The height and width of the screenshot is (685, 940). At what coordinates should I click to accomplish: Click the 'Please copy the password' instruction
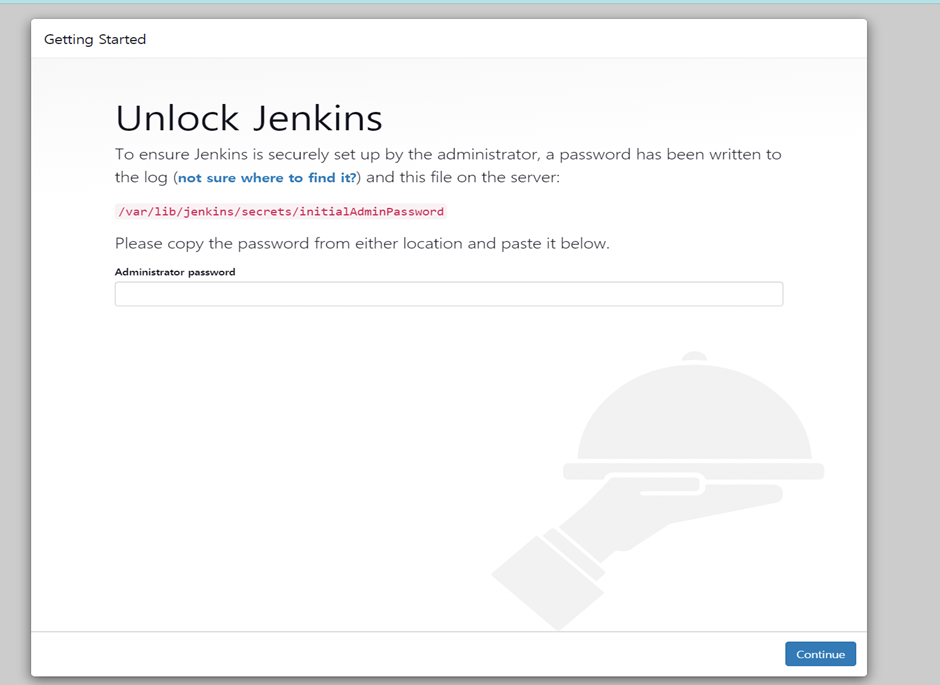(x=362, y=244)
